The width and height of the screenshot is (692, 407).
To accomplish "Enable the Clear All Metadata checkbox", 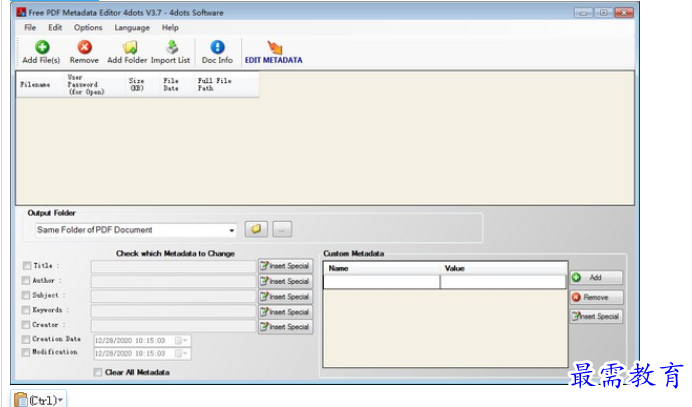I will pos(98,372).
